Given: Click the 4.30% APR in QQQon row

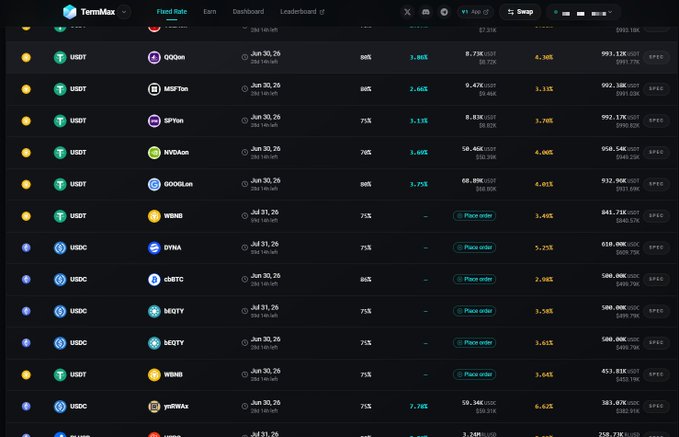Looking at the screenshot, I should point(544,57).
